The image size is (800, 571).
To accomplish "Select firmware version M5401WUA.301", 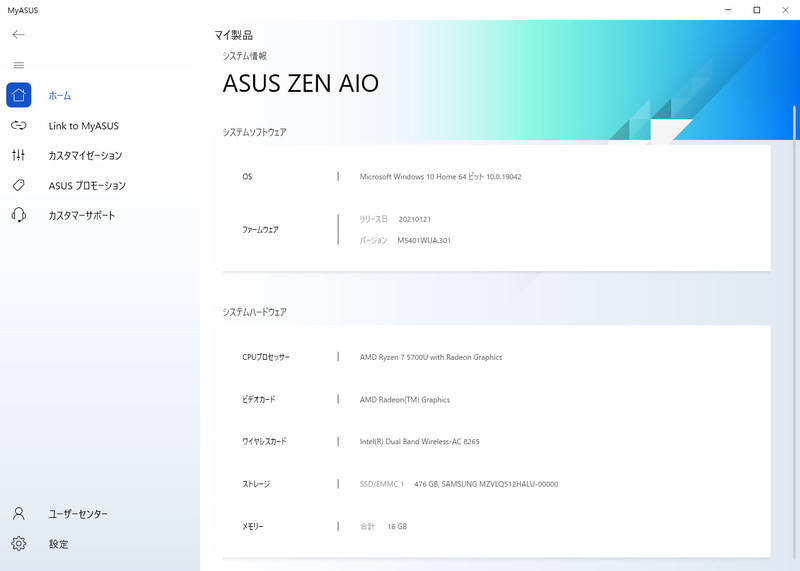I will click(x=424, y=240).
